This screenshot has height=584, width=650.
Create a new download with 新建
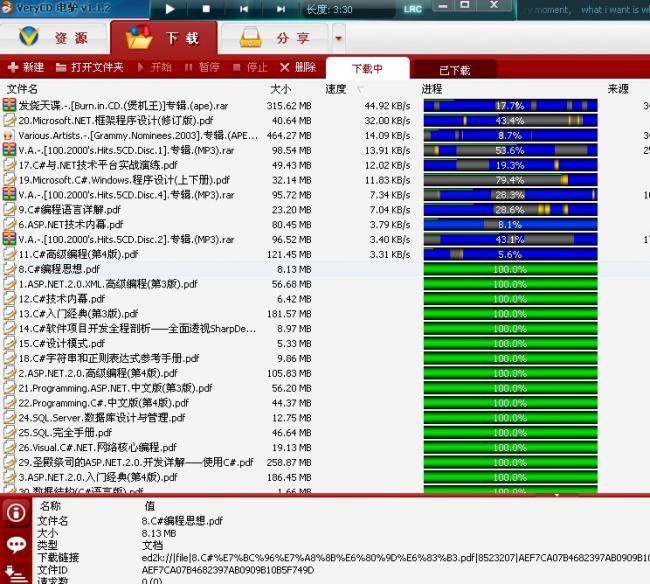[x=26, y=67]
